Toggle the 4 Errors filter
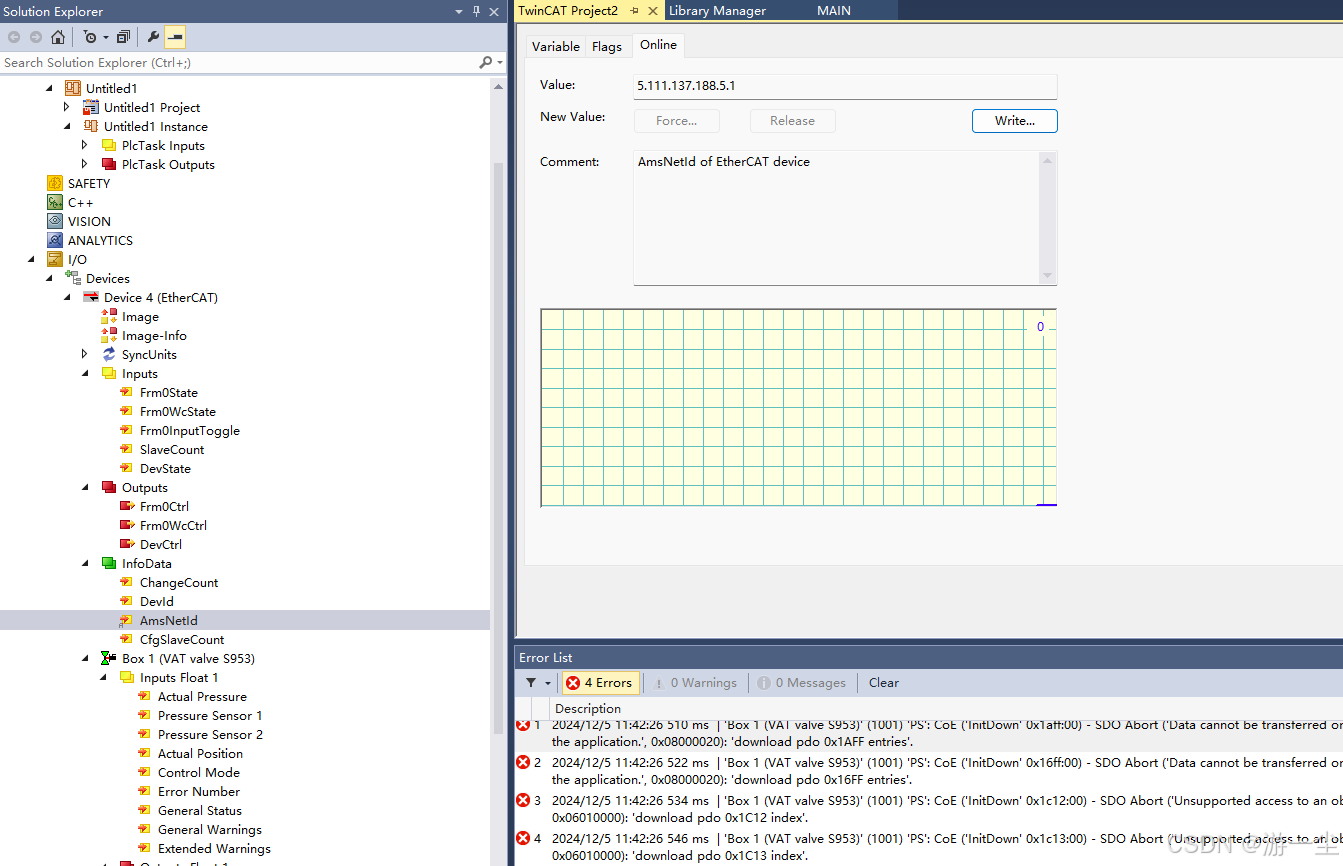1343x866 pixels. pos(599,682)
